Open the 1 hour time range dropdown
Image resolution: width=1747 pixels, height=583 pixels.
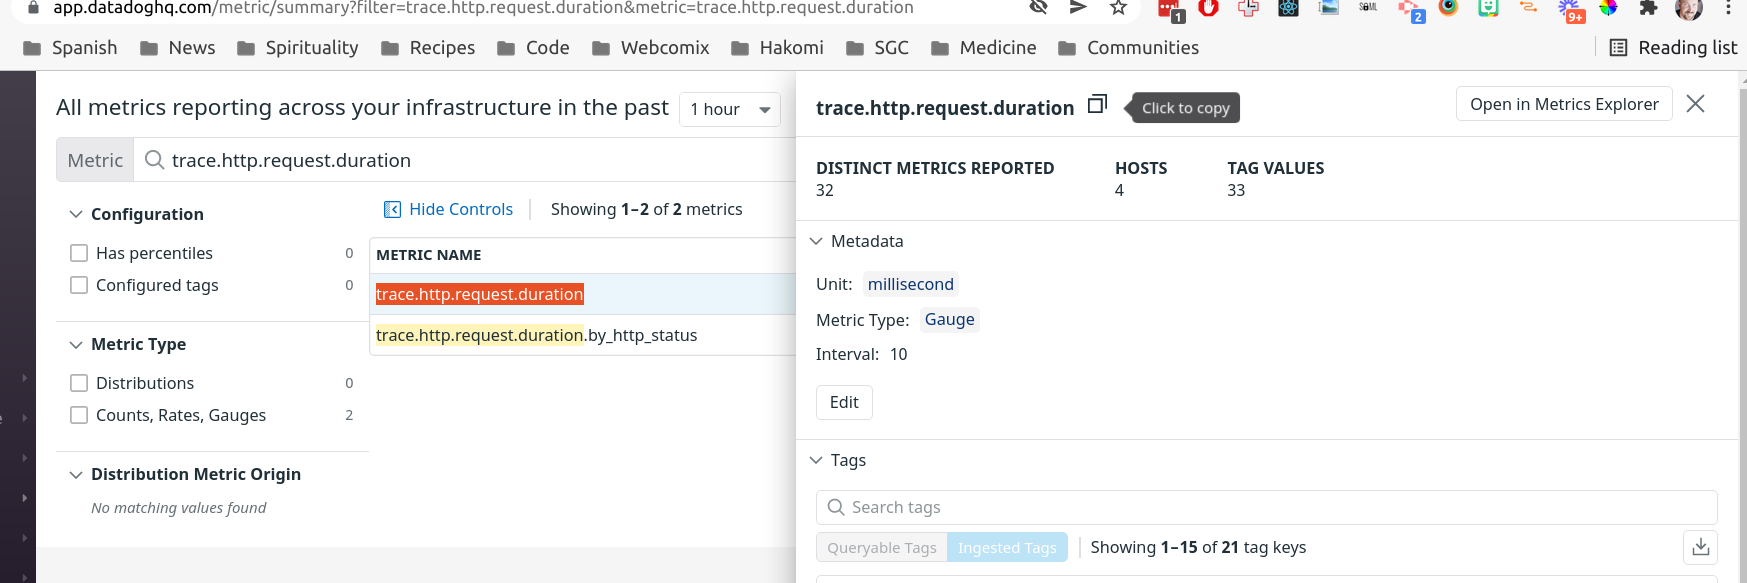coord(730,109)
